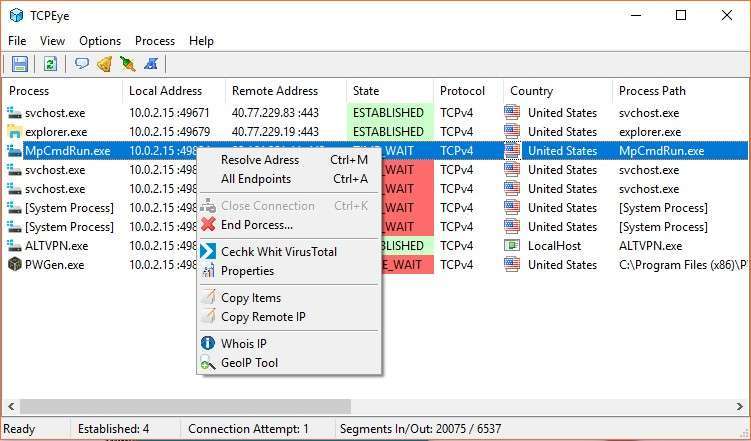Open the View menu
751x441 pixels.
coord(52,41)
